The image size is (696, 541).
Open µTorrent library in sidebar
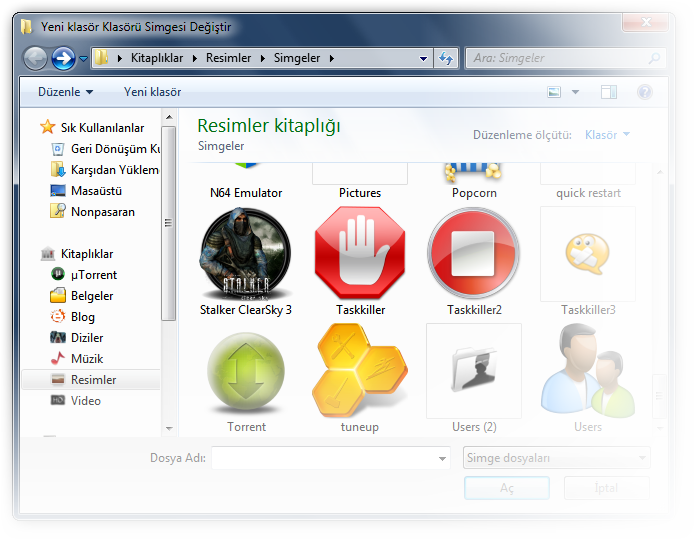point(84,275)
